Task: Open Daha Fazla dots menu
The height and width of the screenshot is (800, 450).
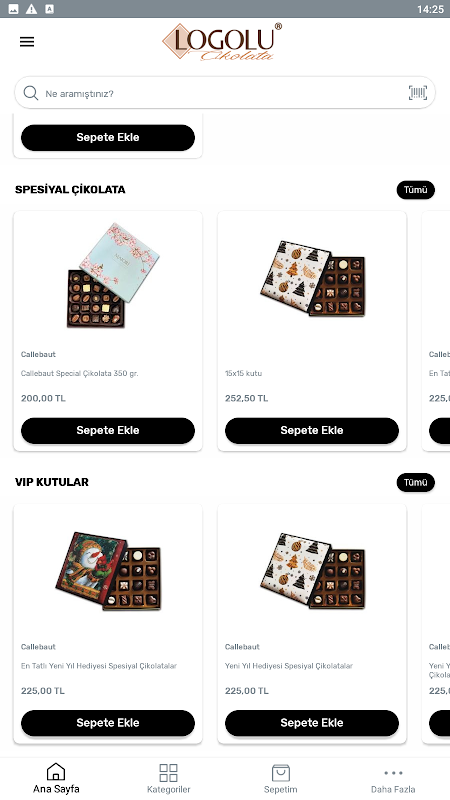Action: coord(393,779)
